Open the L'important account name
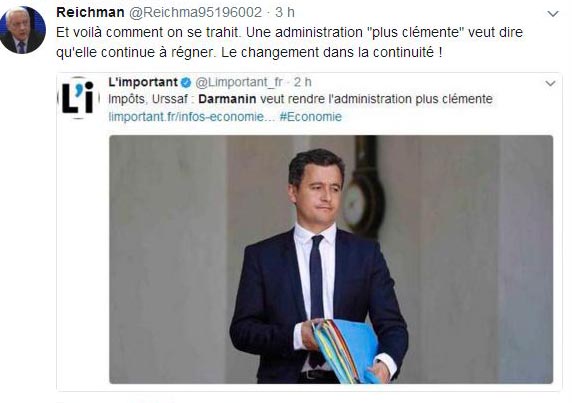572x403 pixels. click(143, 82)
